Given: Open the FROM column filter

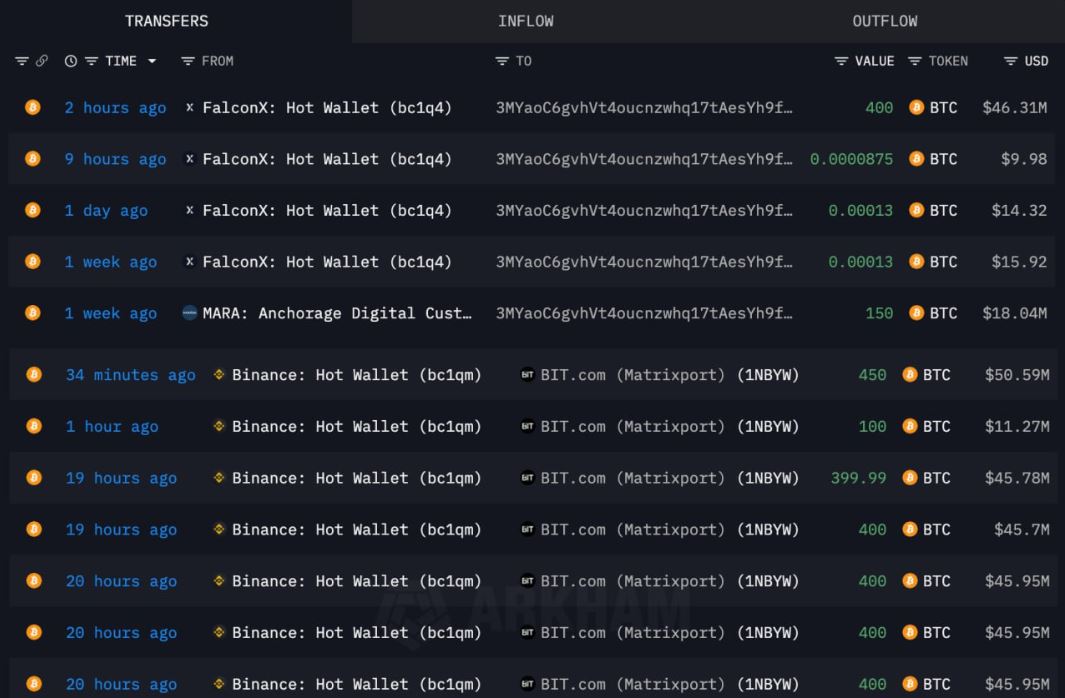Looking at the screenshot, I should coord(188,61).
